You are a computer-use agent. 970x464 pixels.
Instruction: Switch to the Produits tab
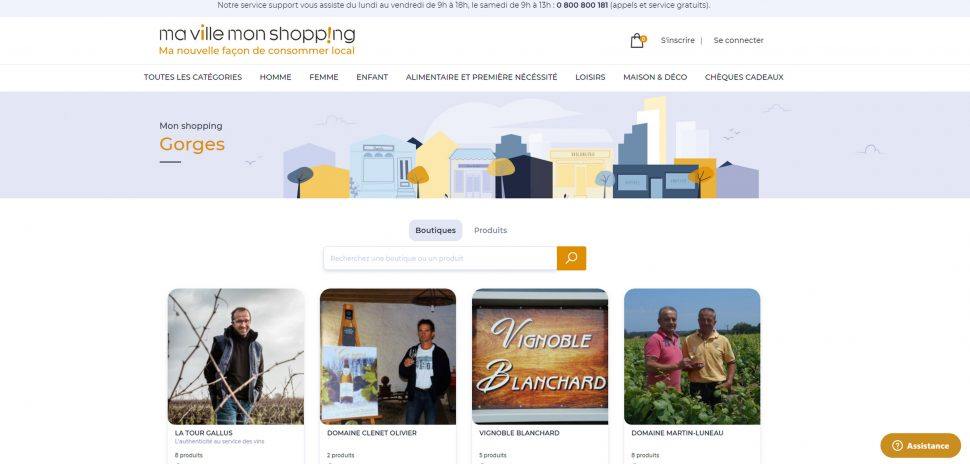coord(491,230)
